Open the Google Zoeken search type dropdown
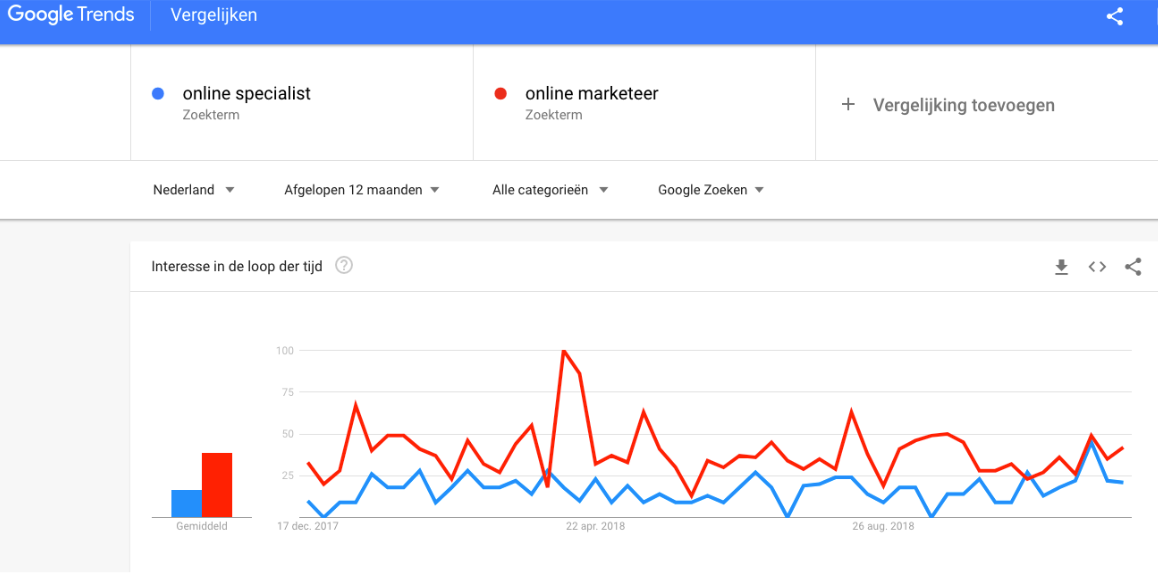 [710, 190]
